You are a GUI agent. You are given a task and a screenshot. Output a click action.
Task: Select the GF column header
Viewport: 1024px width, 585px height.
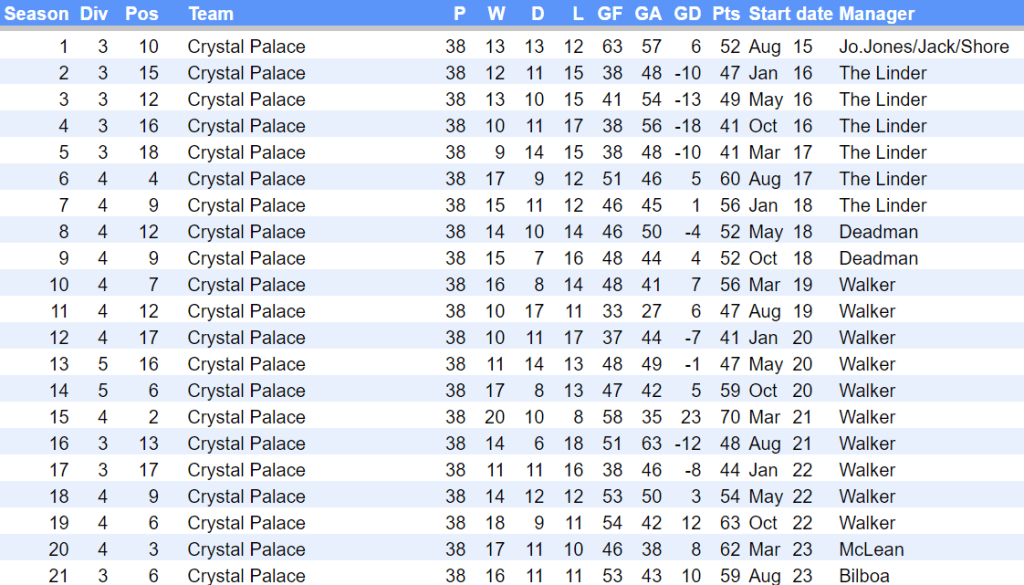(610, 14)
